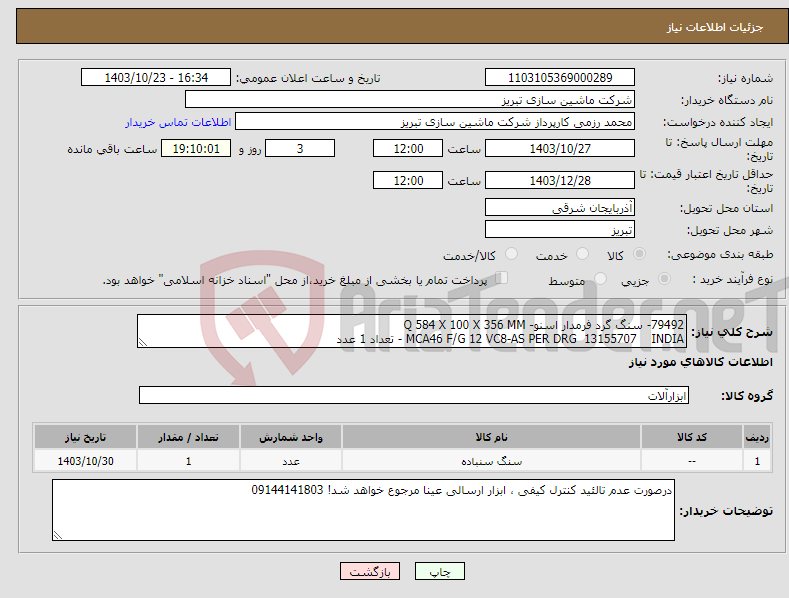Click the جزئیات اطلاعات نیاز page header
789x598 pixels.
(715, 27)
